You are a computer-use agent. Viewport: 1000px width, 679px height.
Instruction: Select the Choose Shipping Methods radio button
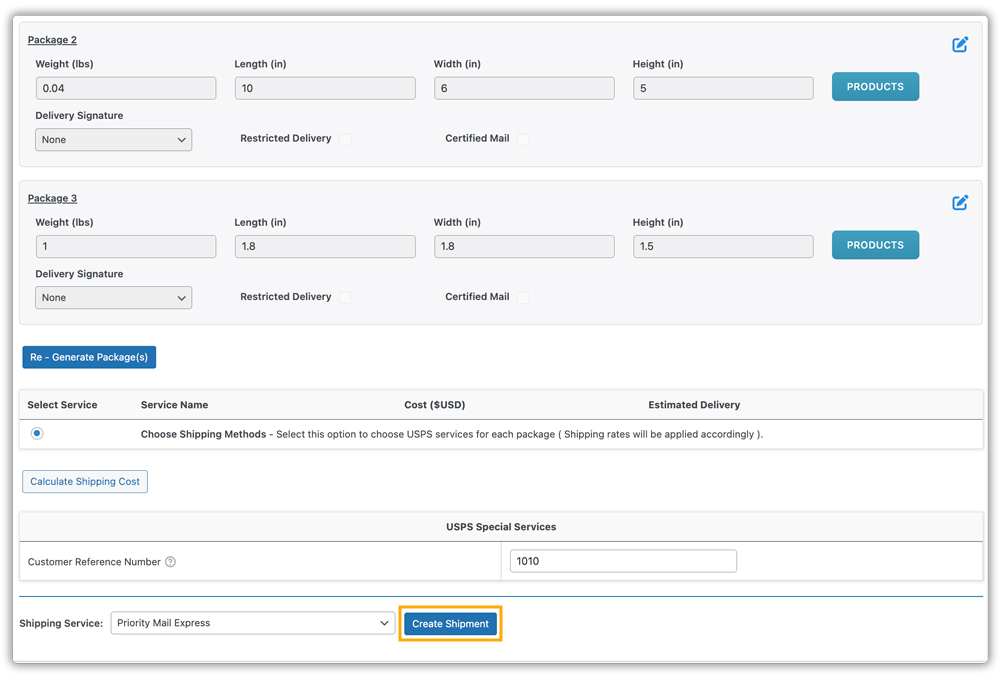click(x=36, y=433)
